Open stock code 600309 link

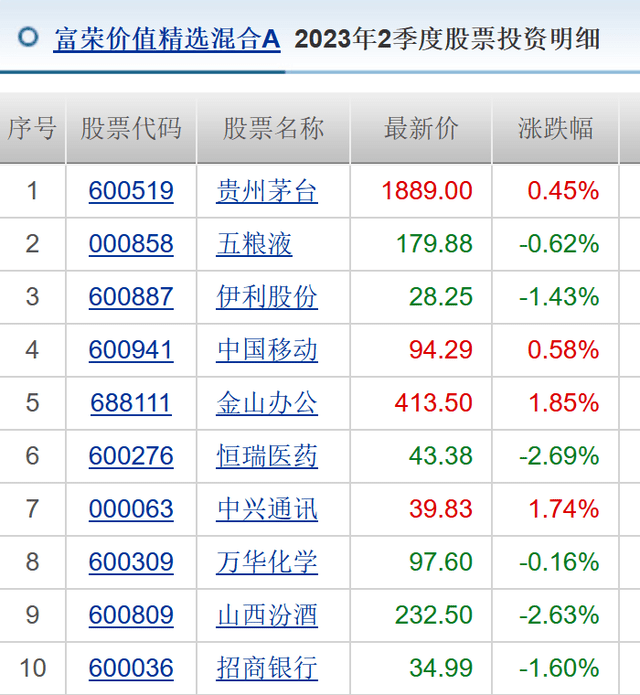131,562
